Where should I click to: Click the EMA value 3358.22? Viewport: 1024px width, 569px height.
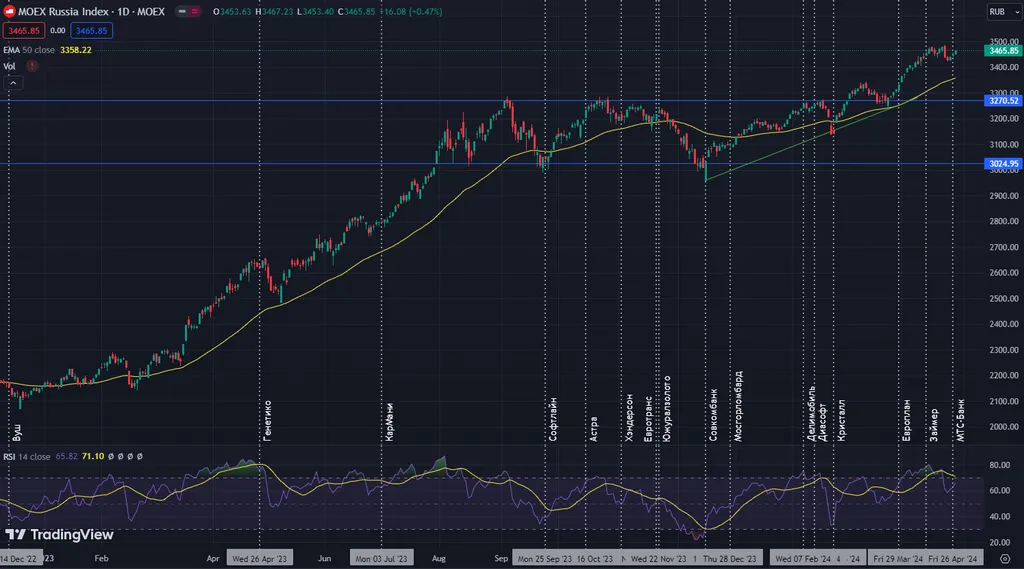pos(76,50)
